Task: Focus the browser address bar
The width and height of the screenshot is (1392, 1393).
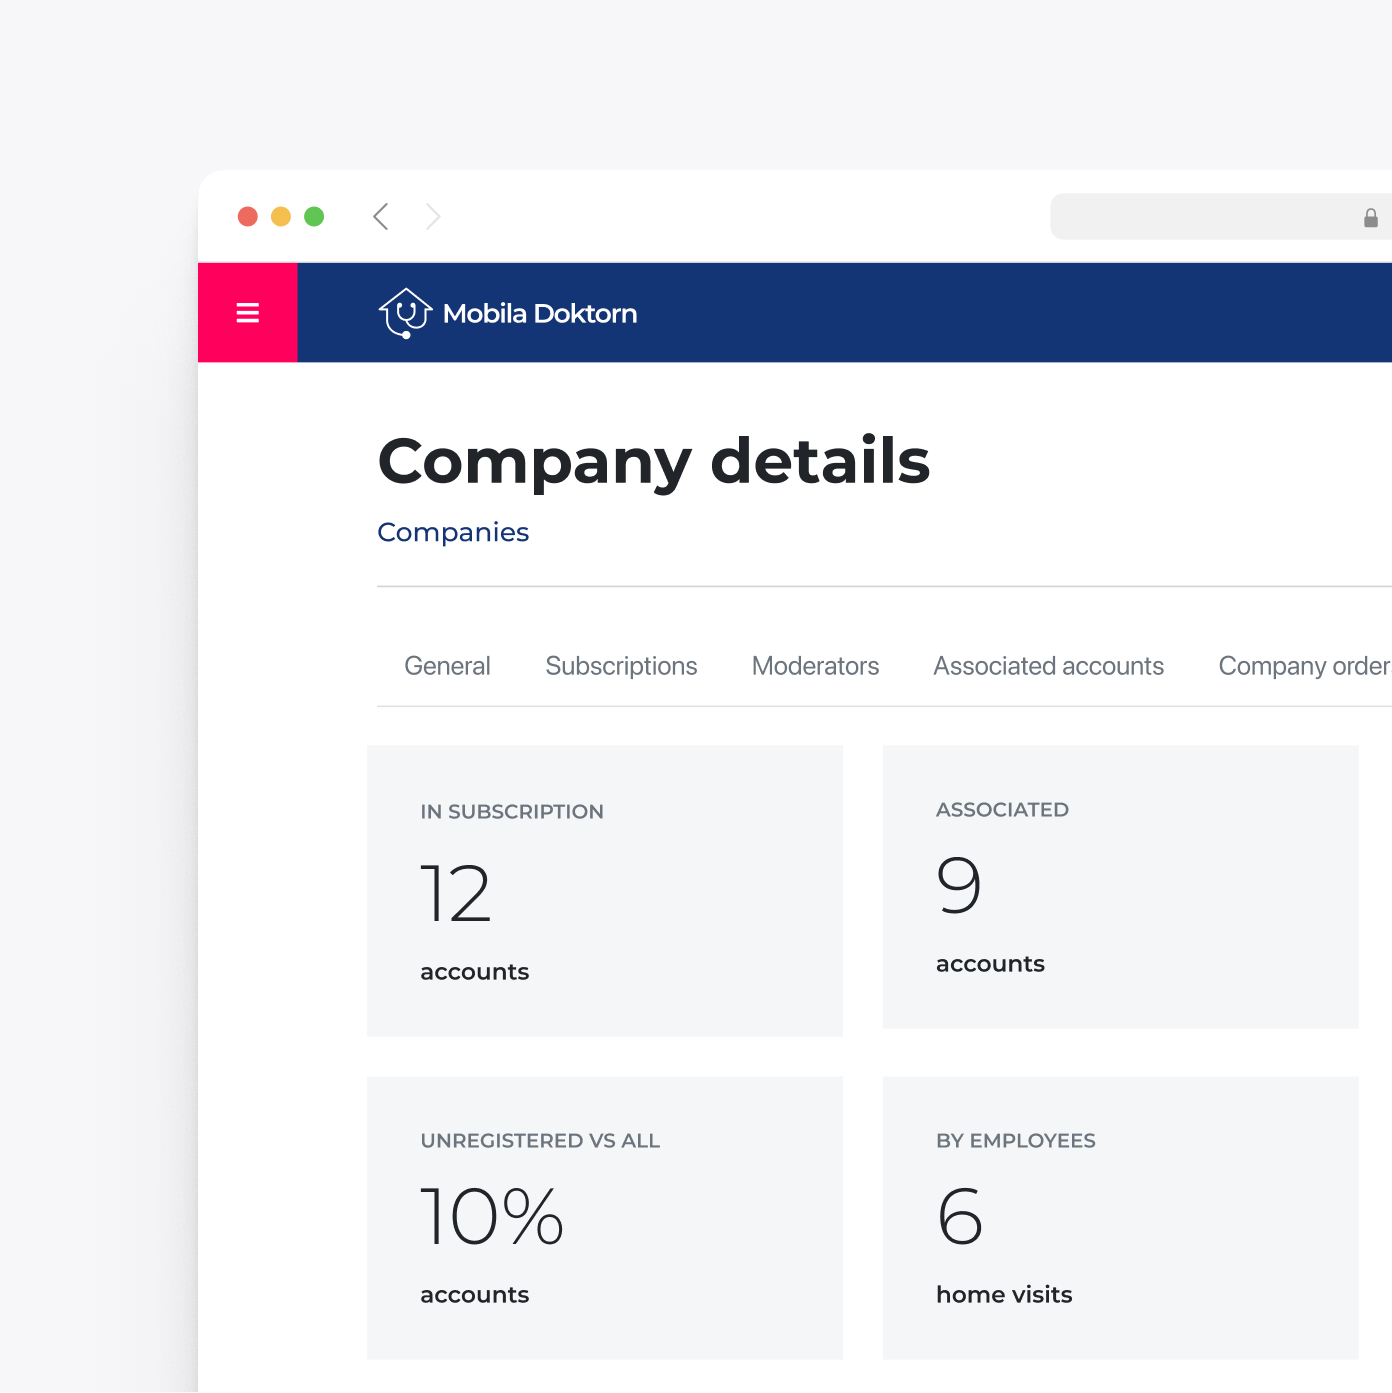Action: (1200, 217)
